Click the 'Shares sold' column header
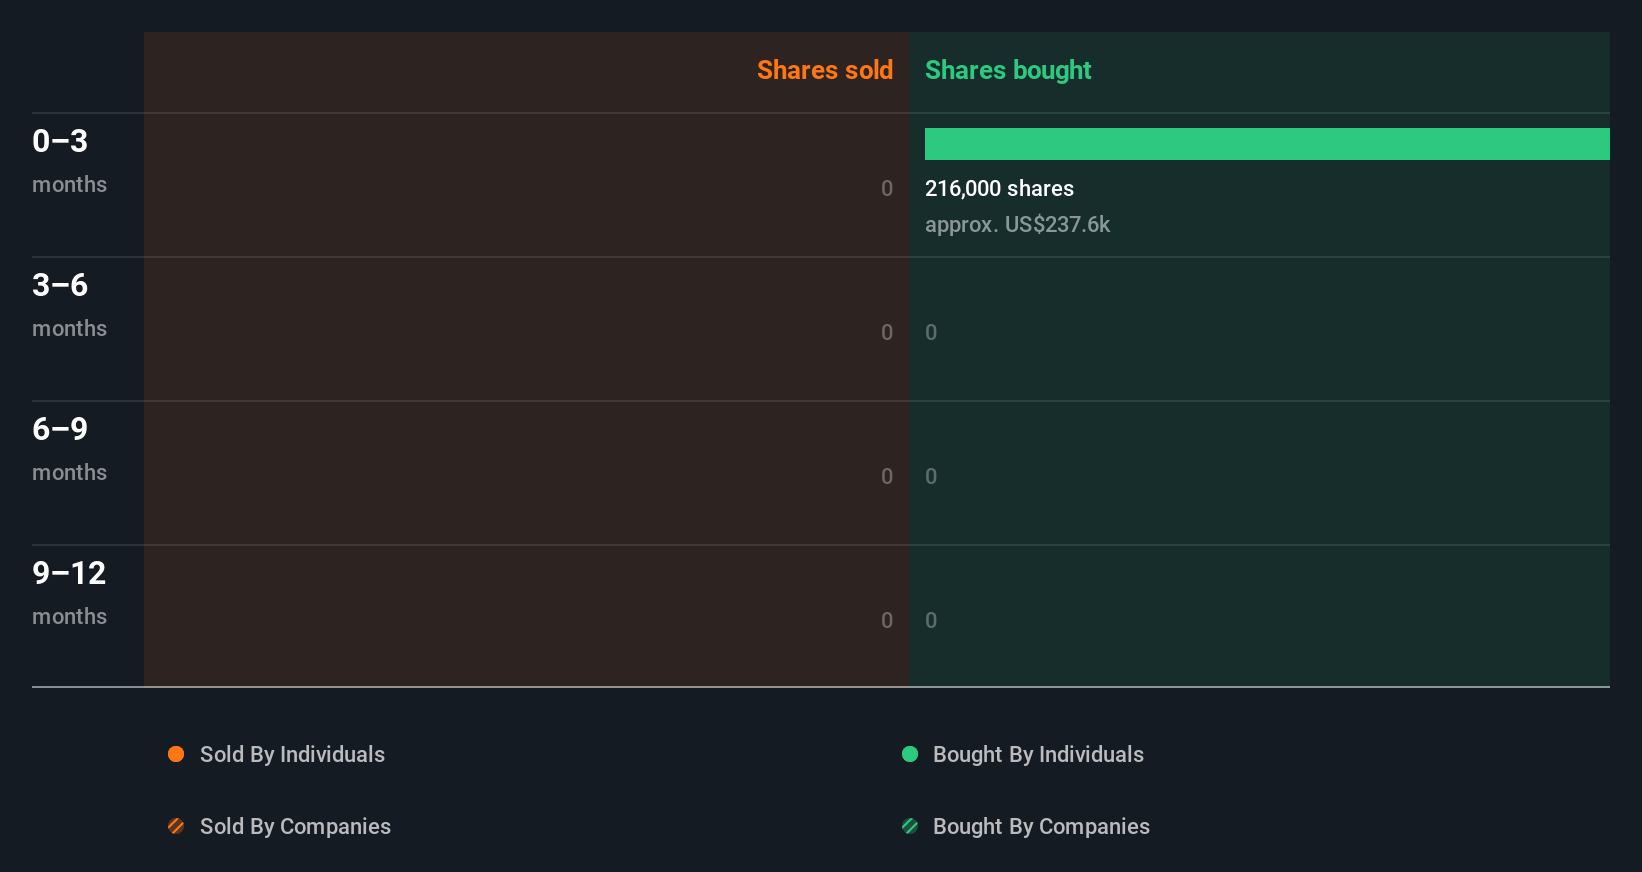Screen dimensions: 1642x872 pyautogui.click(x=824, y=70)
